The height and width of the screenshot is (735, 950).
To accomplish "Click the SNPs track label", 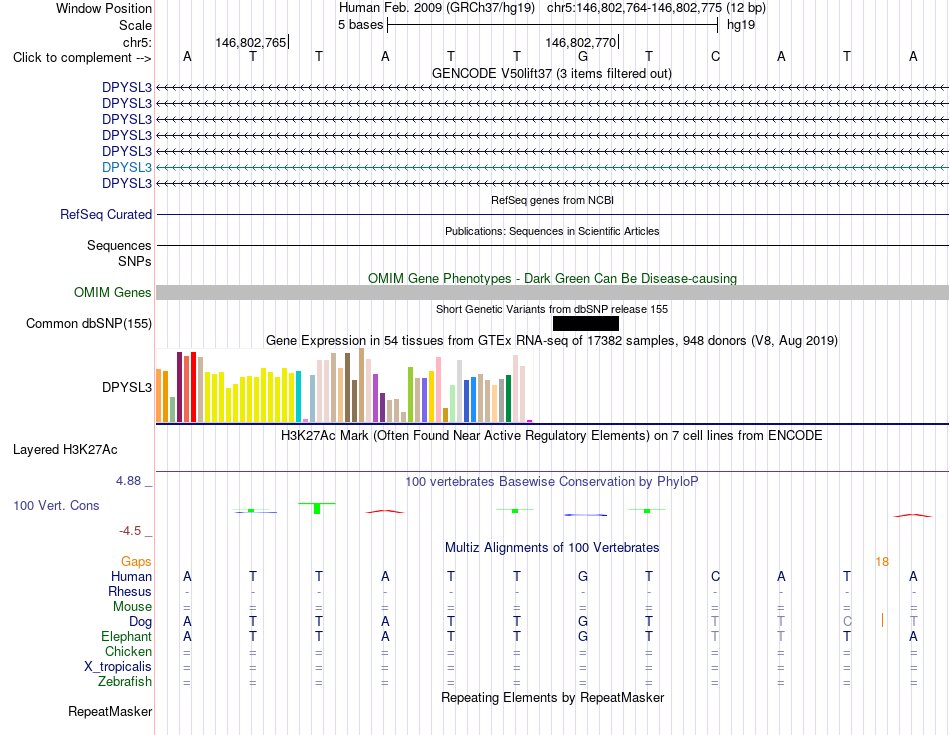I will (135, 262).
